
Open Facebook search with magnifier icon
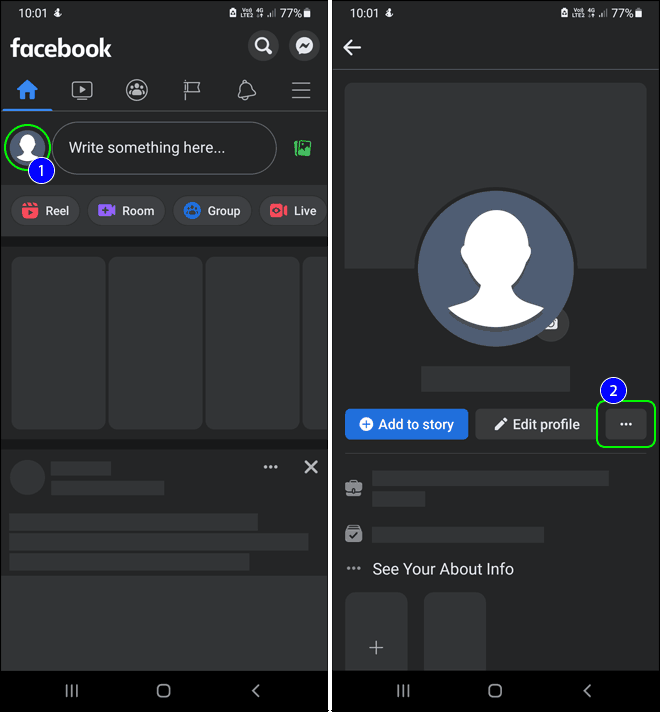tap(263, 45)
